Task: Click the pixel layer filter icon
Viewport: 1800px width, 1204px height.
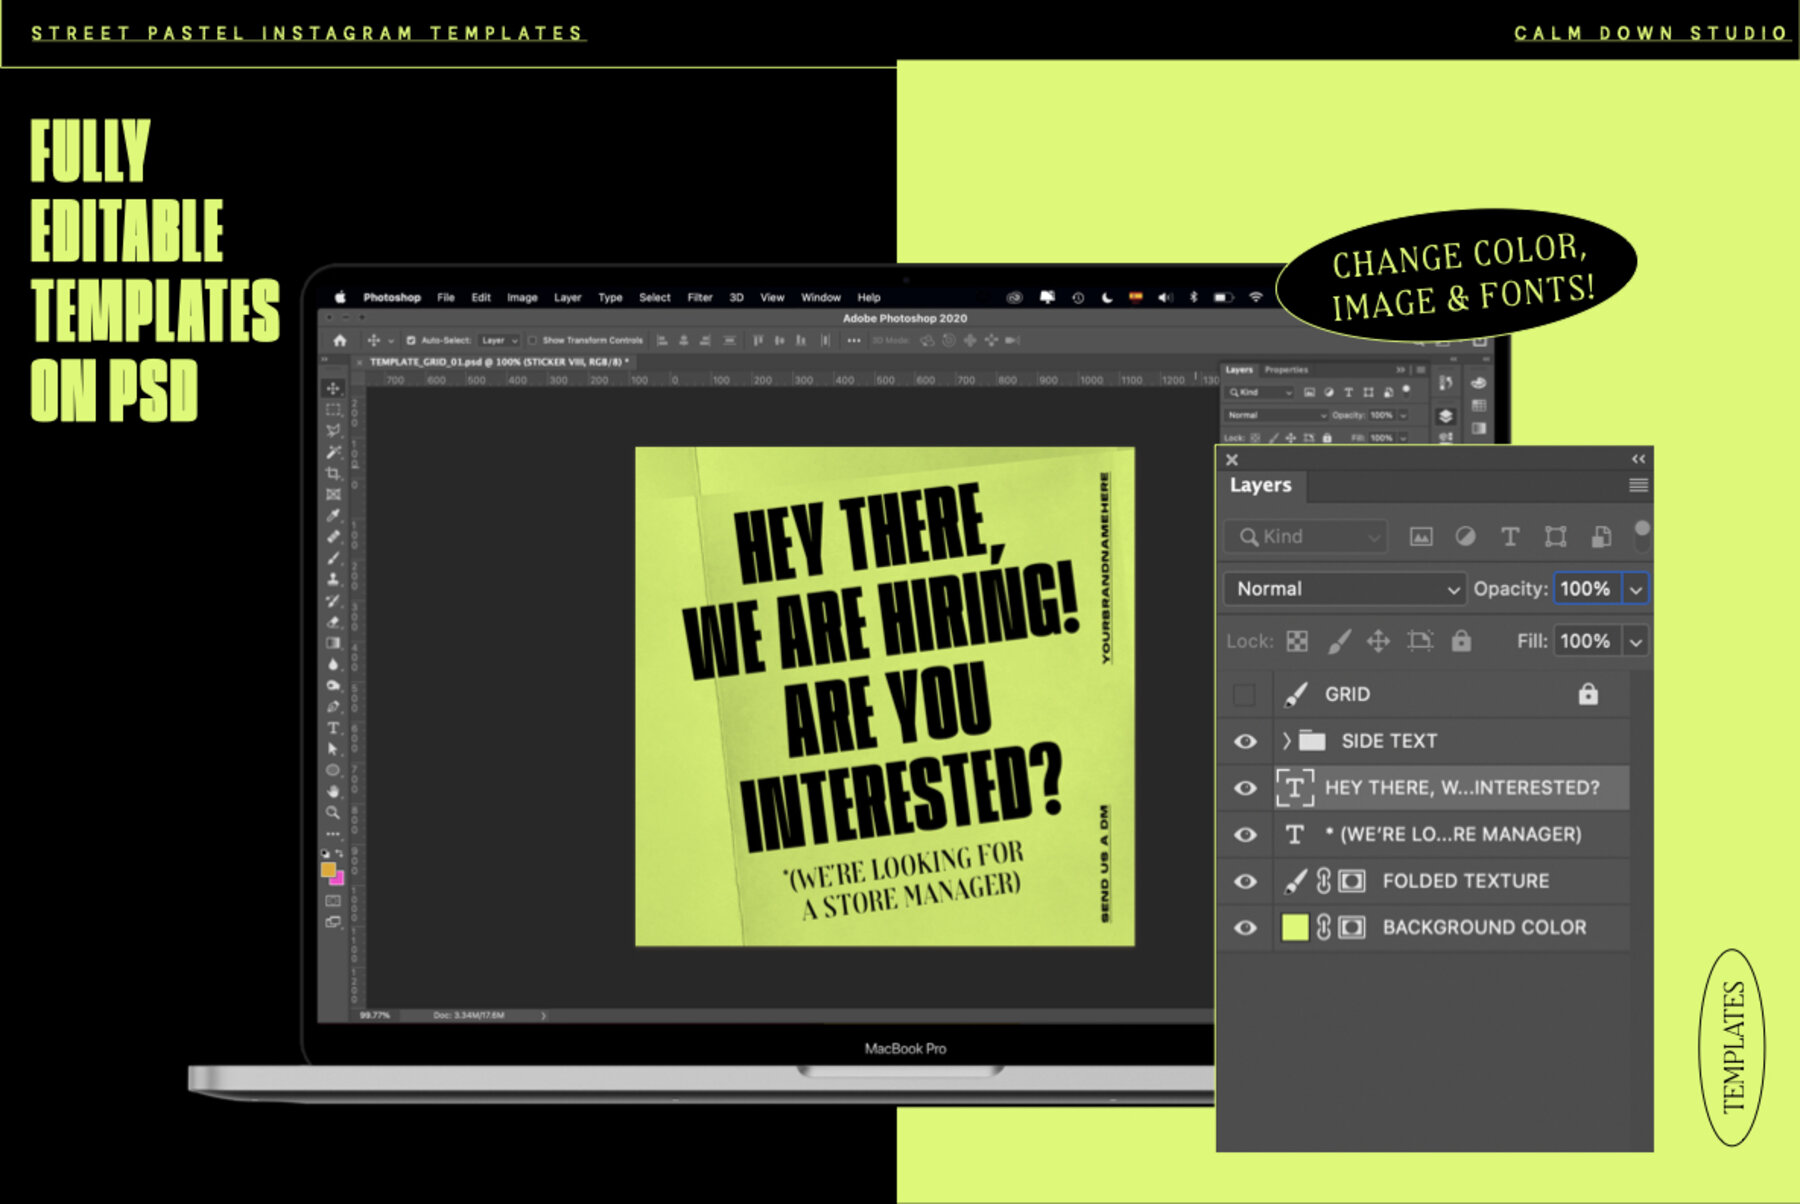Action: click(x=1420, y=537)
